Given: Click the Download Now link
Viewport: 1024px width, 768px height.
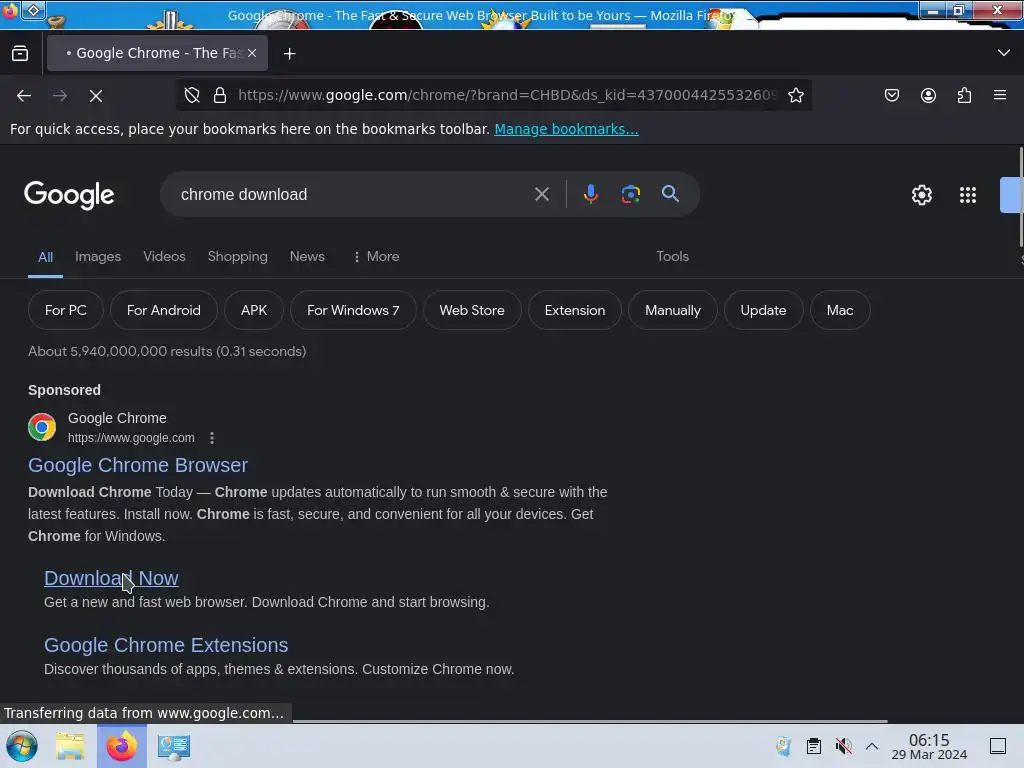Looking at the screenshot, I should click(111, 578).
